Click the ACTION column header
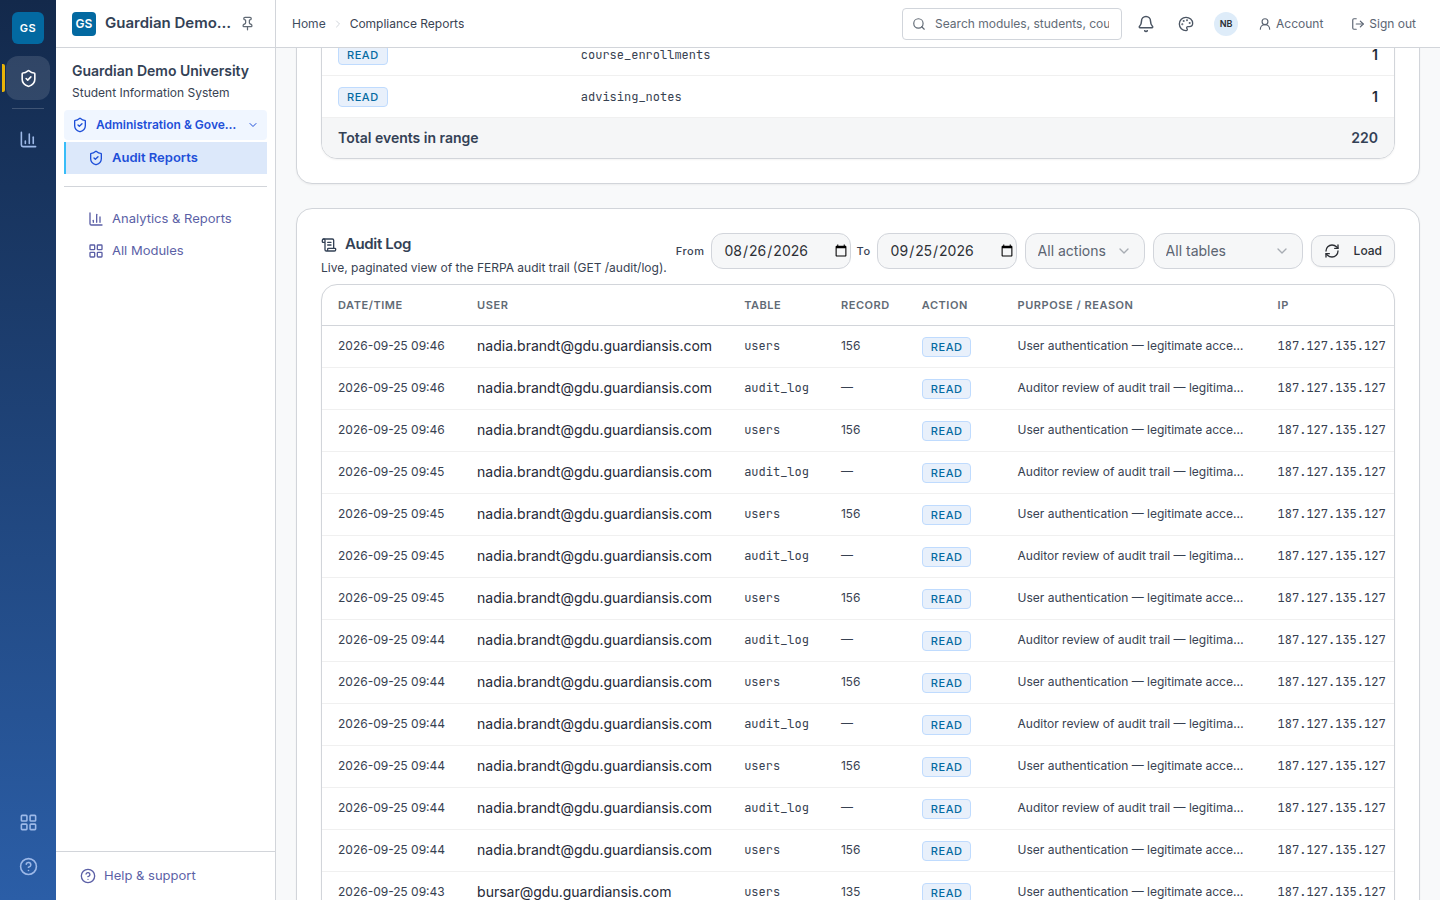 click(x=944, y=305)
